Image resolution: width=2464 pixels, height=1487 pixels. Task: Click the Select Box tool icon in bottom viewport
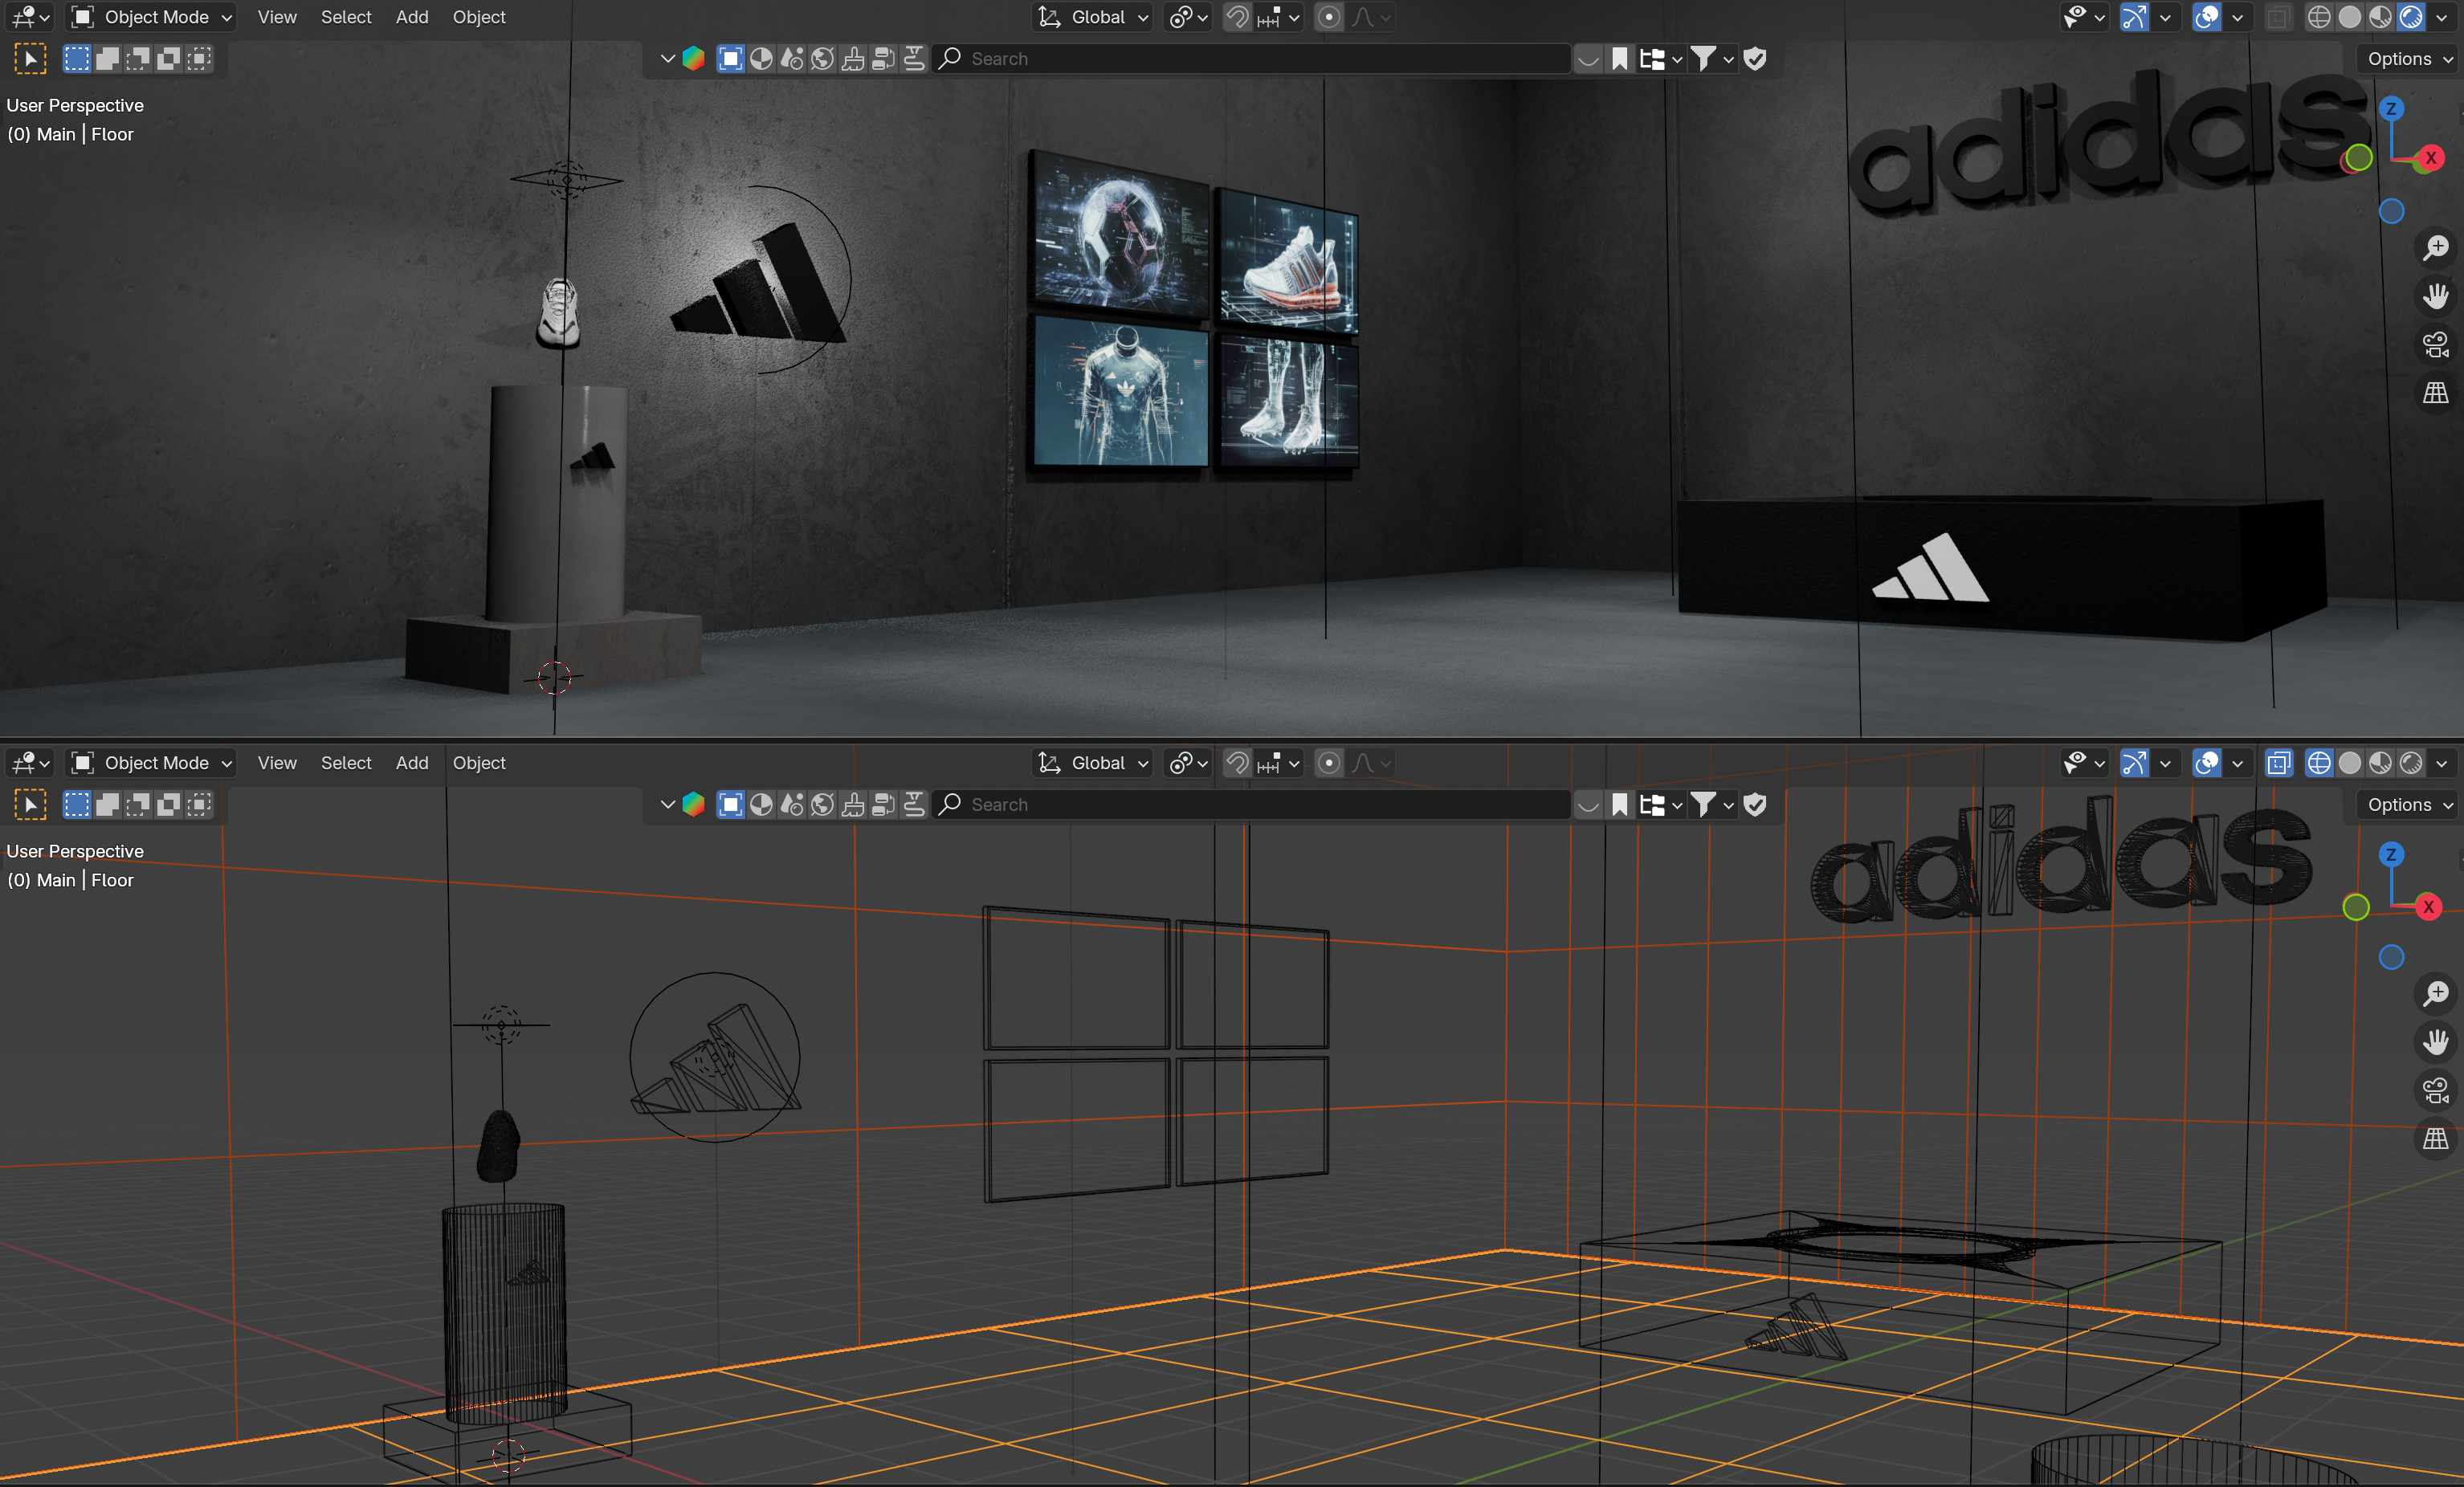[x=30, y=805]
